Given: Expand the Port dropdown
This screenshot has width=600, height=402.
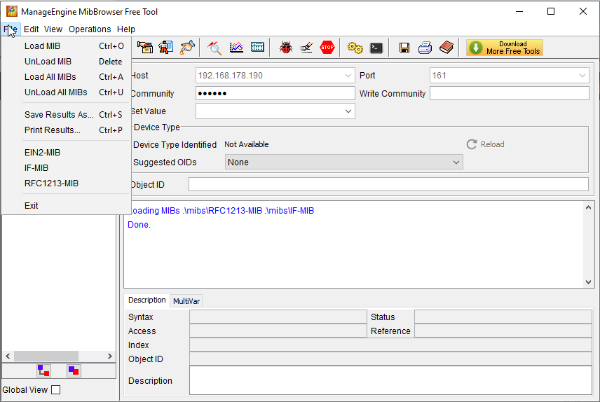Looking at the screenshot, I should click(582, 75).
